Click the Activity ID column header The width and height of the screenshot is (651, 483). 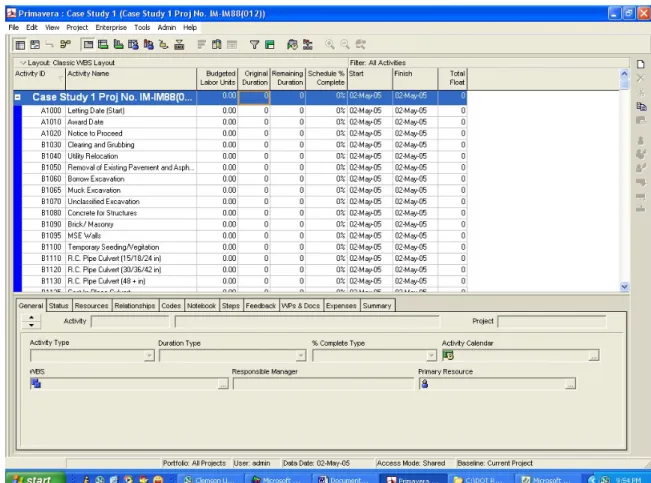(39, 78)
